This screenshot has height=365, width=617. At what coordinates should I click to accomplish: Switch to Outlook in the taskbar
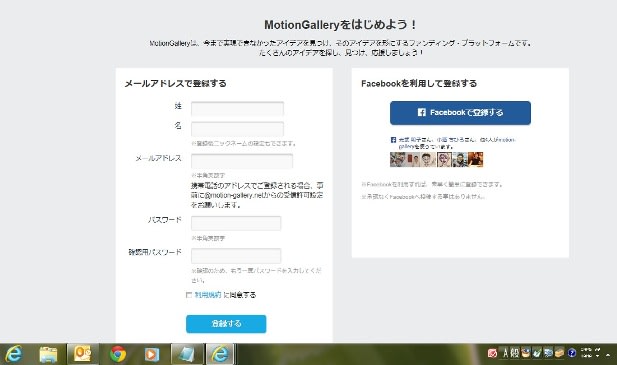(x=83, y=354)
